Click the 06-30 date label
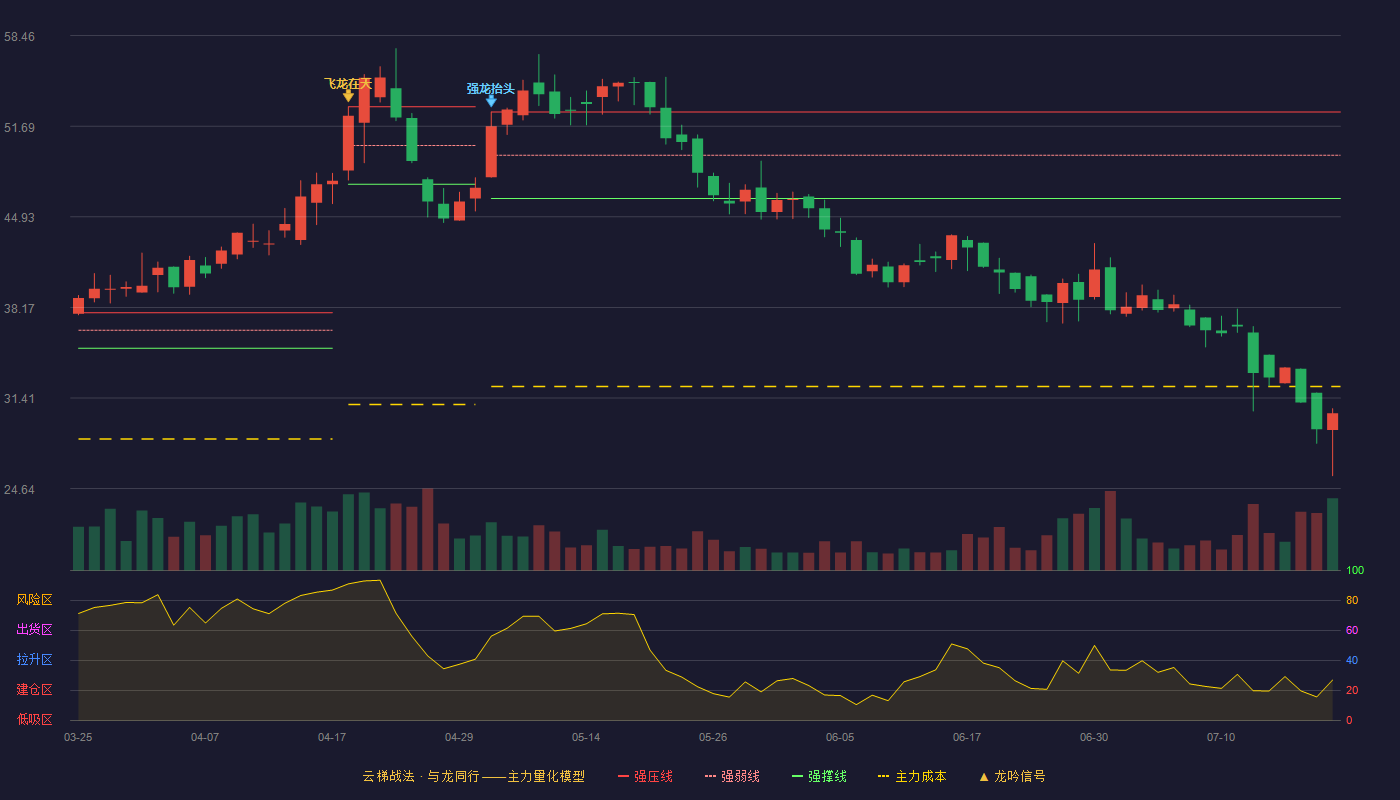This screenshot has width=1400, height=800. point(1094,737)
